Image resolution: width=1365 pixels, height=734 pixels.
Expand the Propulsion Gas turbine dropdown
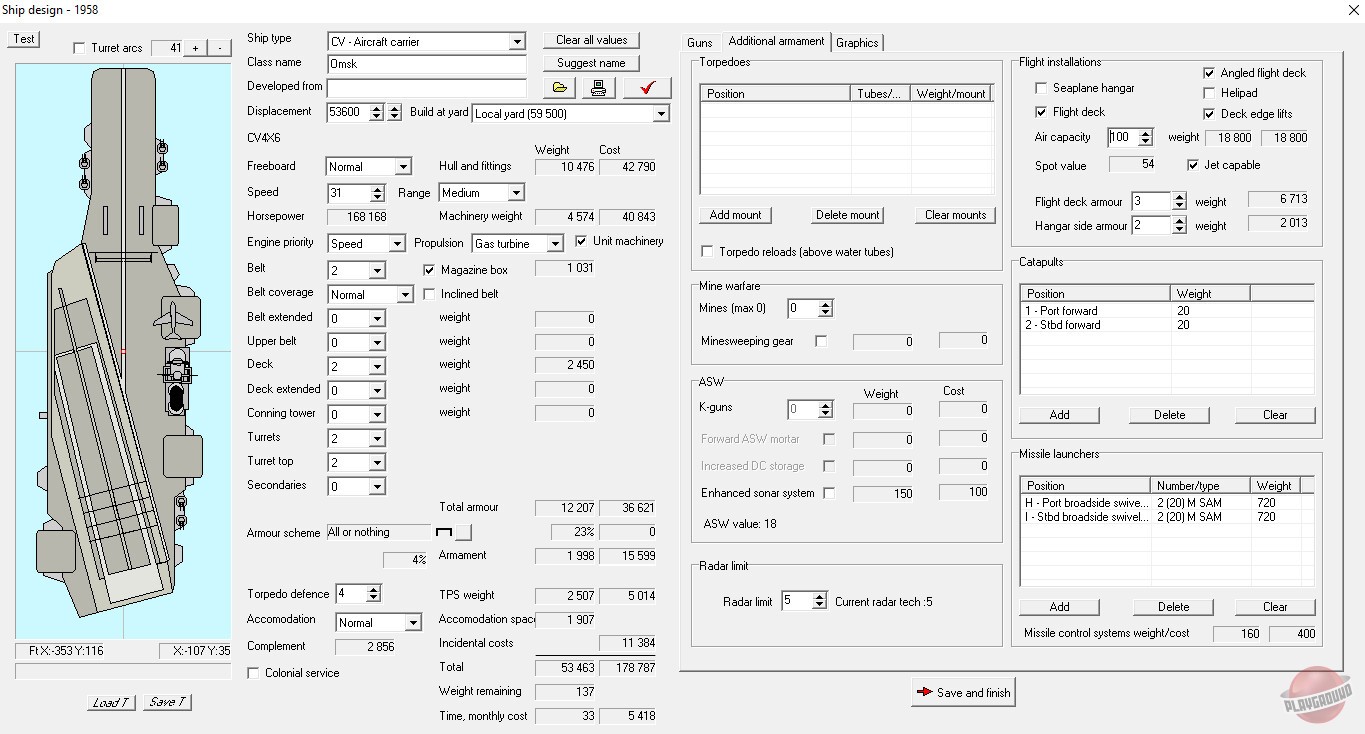(554, 244)
